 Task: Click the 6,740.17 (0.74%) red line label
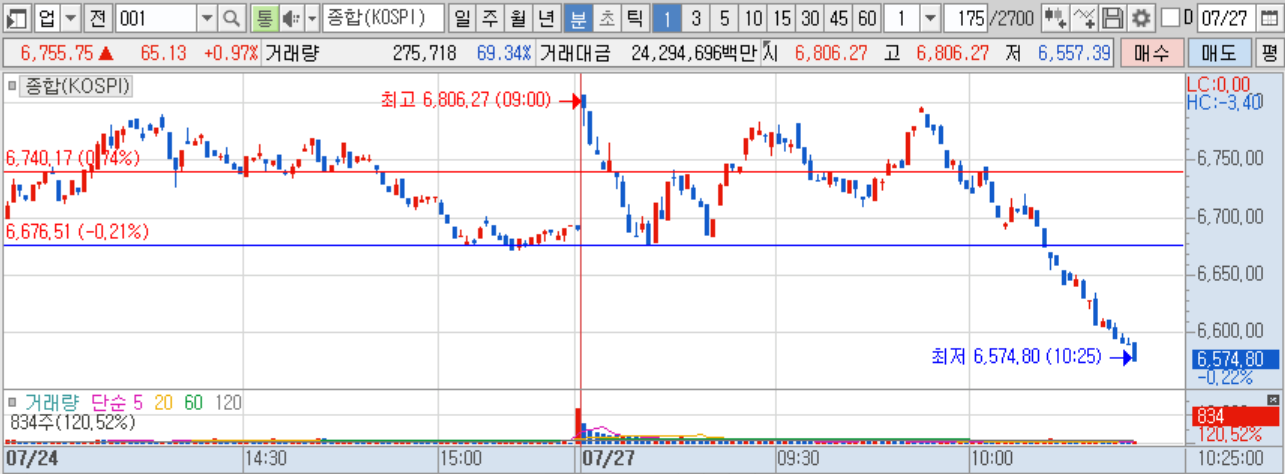73,158
